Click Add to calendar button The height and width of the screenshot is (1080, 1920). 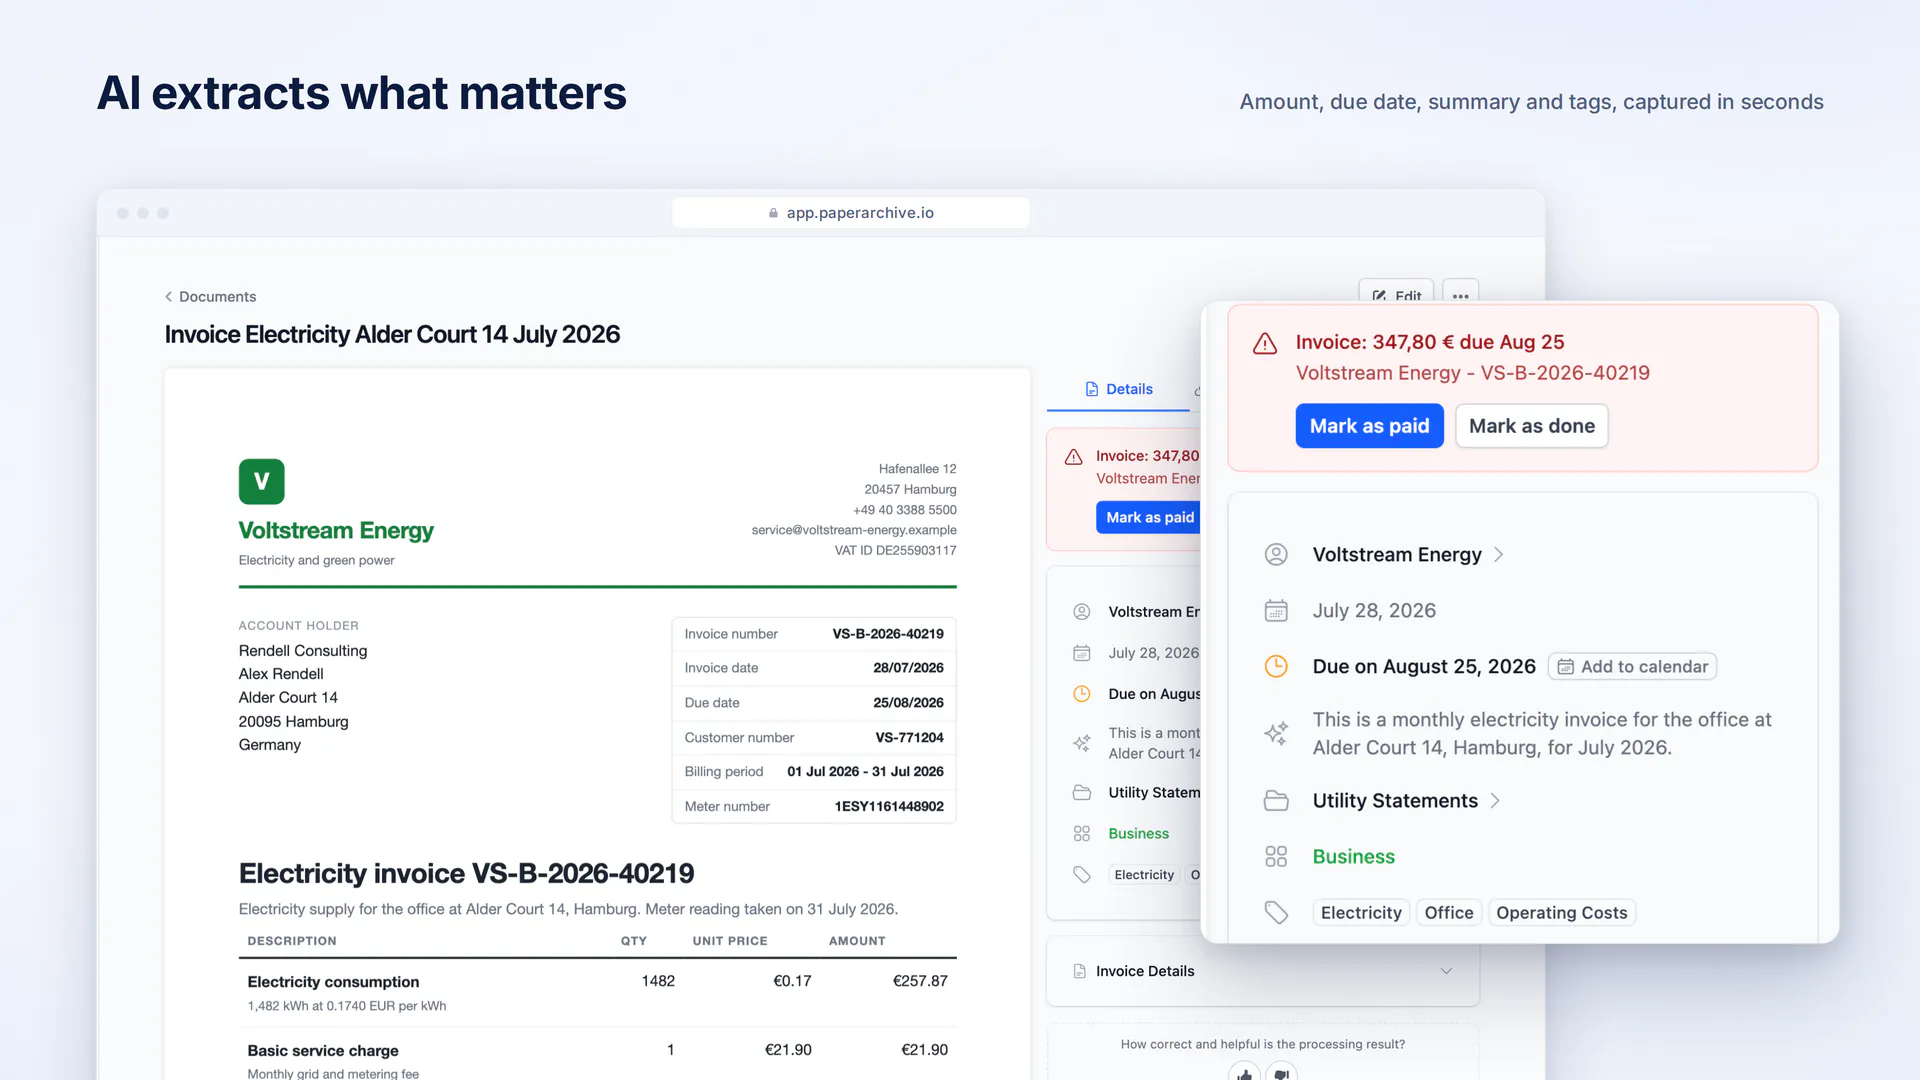tap(1632, 667)
